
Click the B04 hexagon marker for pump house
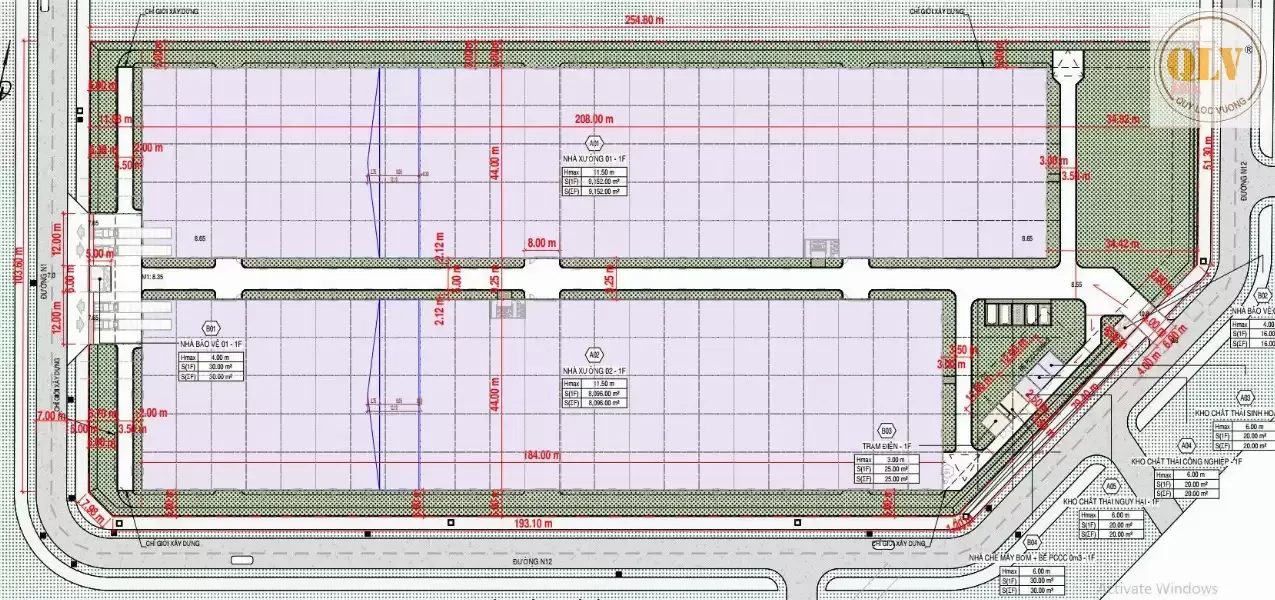click(1031, 542)
